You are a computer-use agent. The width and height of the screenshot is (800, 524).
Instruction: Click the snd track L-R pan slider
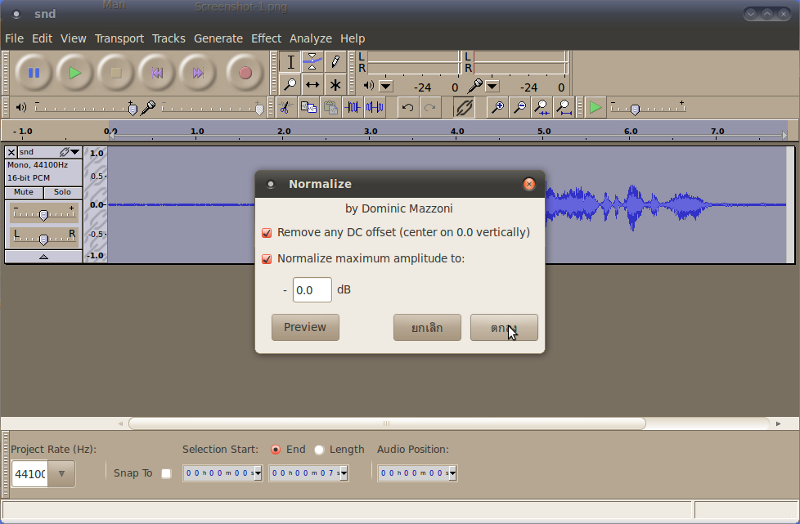pyautogui.click(x=43, y=237)
